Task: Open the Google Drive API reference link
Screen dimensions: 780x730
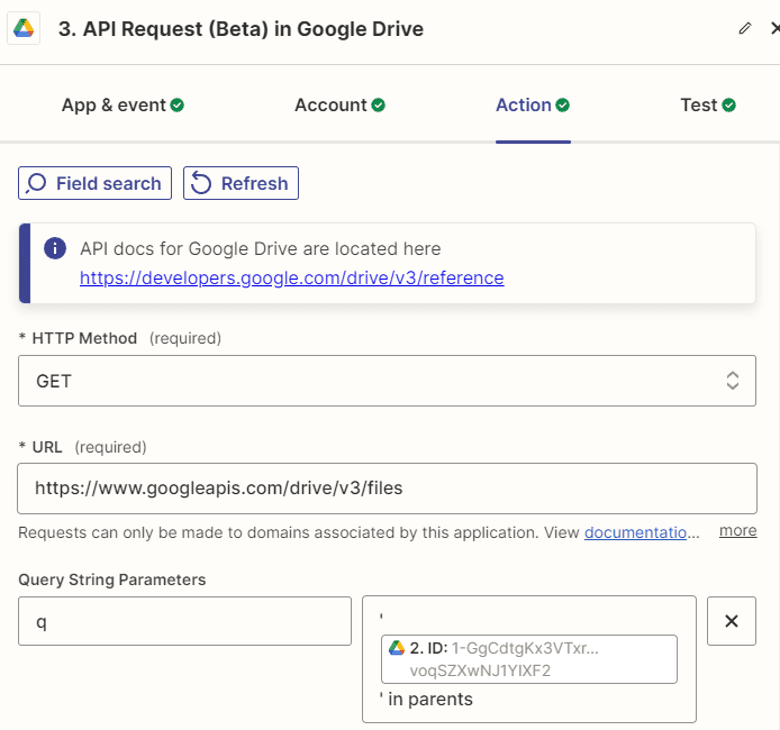Action: point(292,278)
